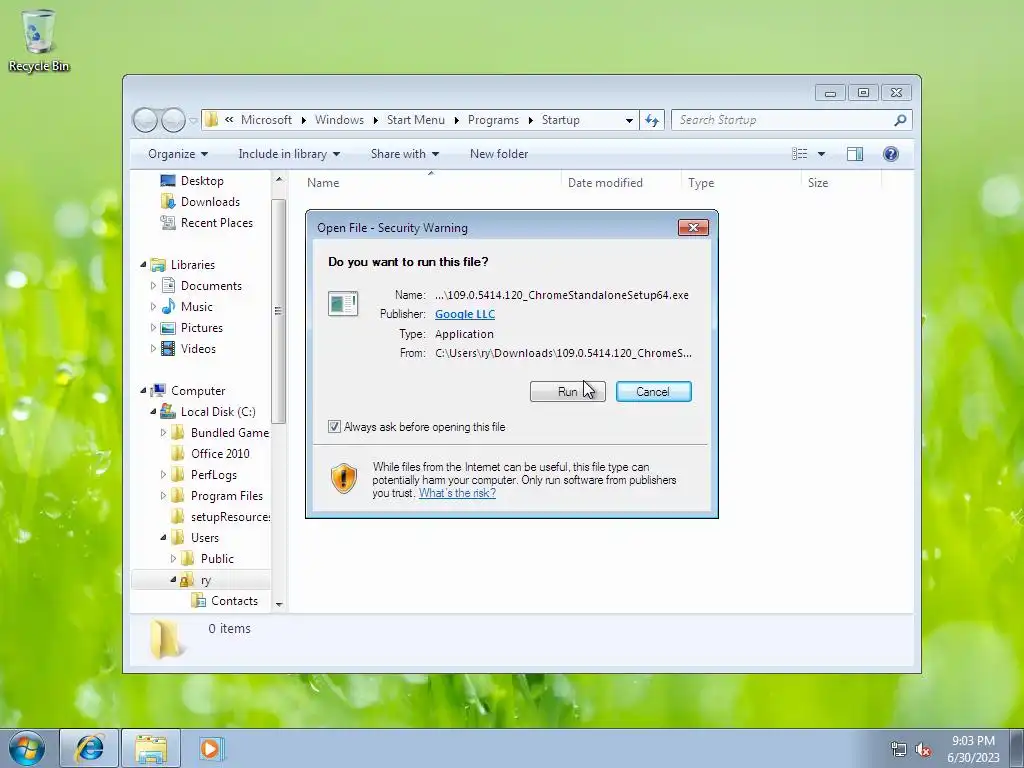Viewport: 1024px width, 768px height.
Task: Collapse the Users folder node
Action: (163, 537)
